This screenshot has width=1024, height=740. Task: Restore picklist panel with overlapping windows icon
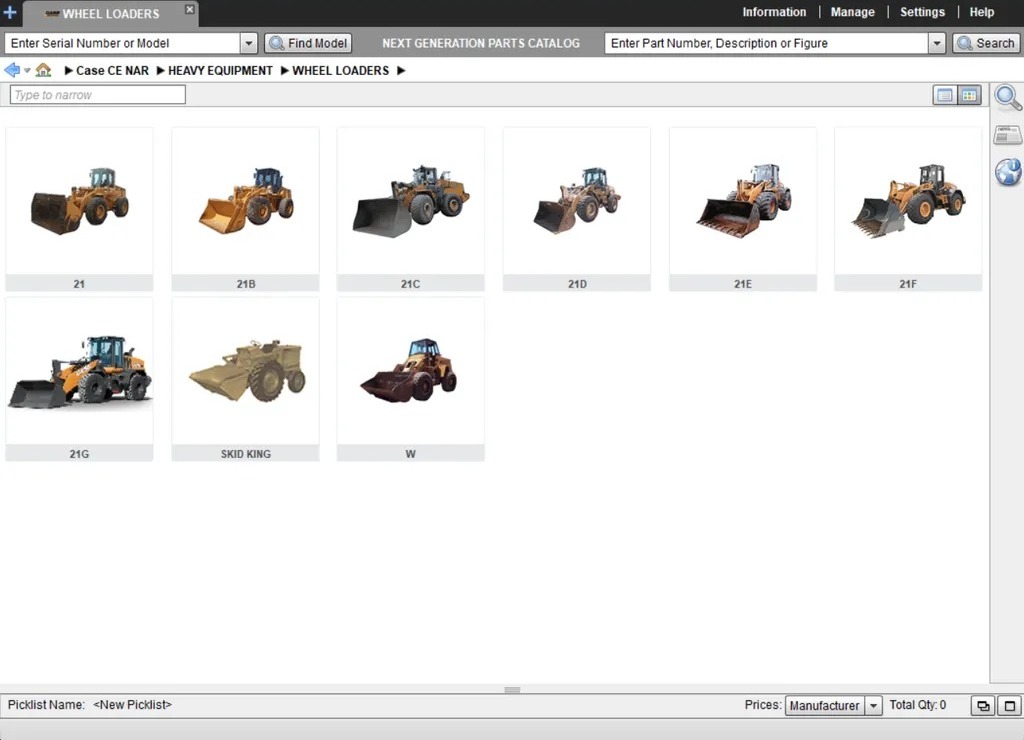(983, 706)
